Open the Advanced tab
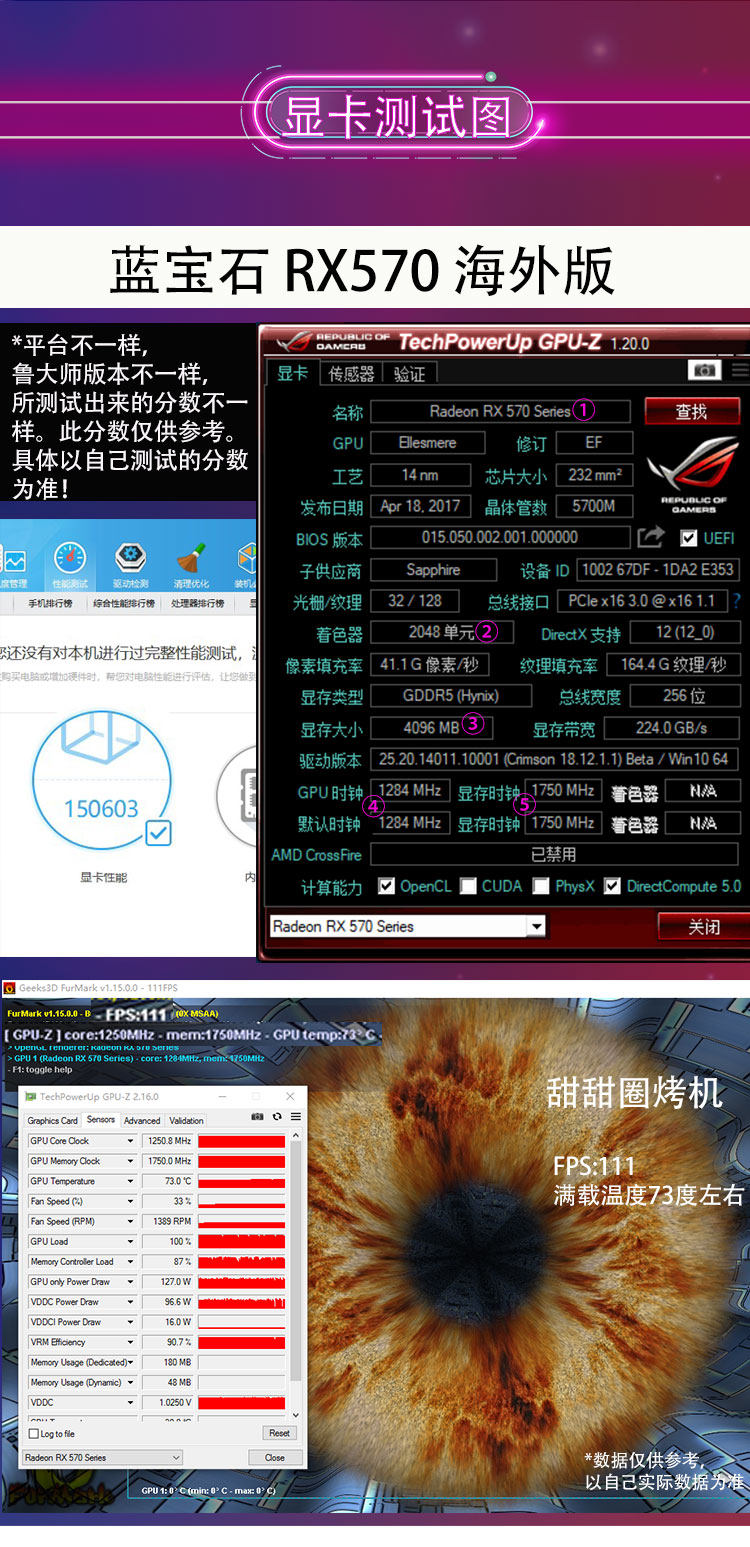 coord(142,1121)
